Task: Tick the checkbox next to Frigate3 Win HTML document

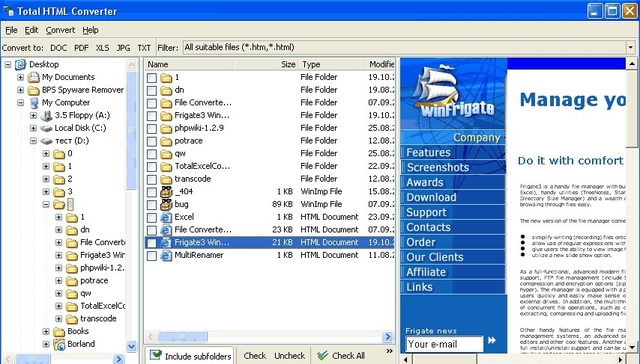Action: pyautogui.click(x=151, y=243)
